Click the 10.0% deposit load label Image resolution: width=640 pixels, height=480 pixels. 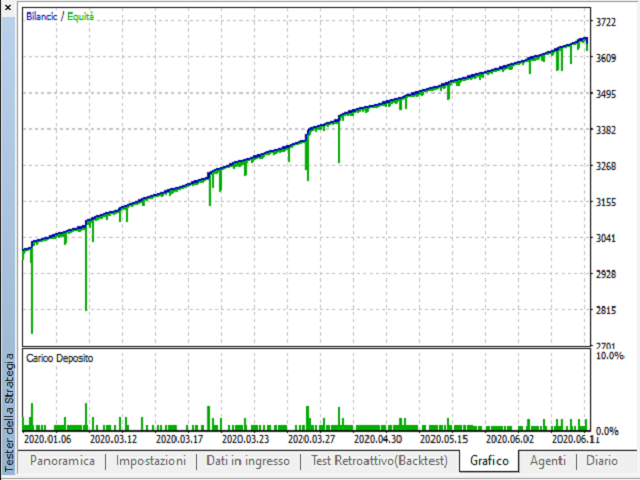[x=610, y=356]
